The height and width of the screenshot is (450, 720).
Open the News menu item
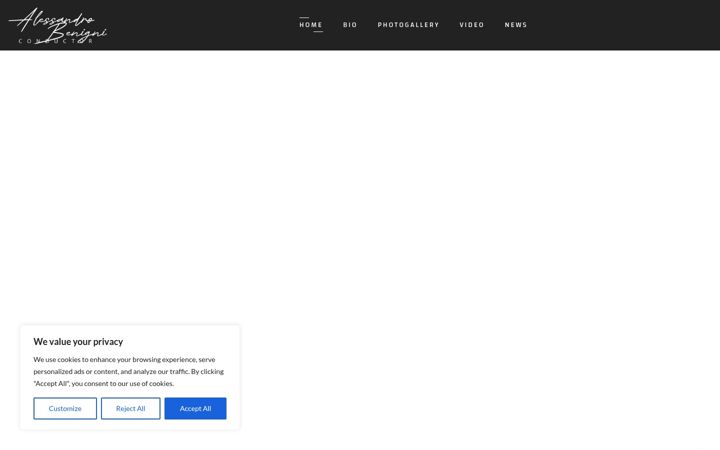click(516, 25)
